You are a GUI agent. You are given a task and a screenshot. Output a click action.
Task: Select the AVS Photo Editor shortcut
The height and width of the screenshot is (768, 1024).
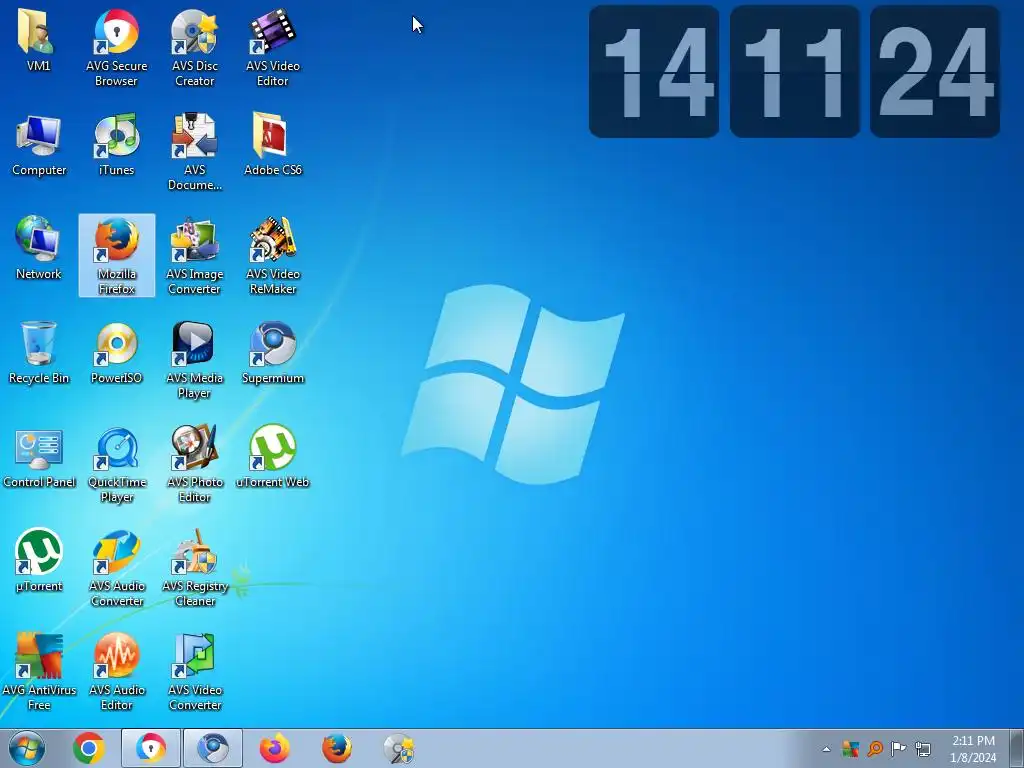tap(195, 464)
